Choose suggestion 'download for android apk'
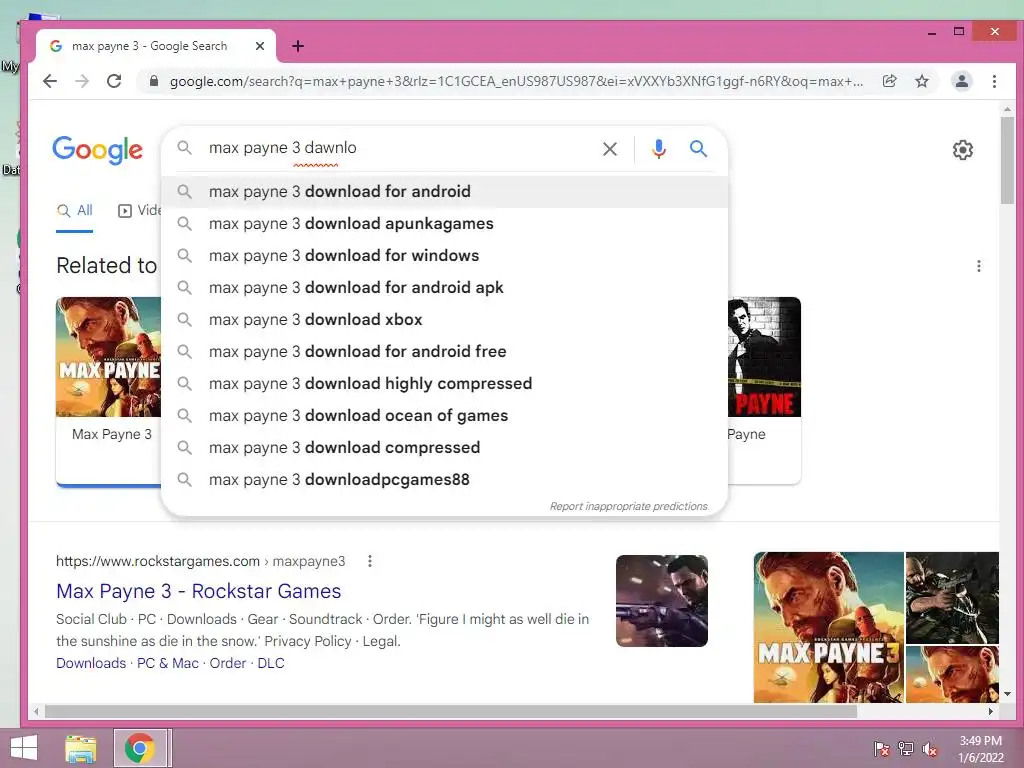The height and width of the screenshot is (768, 1024). (445, 287)
